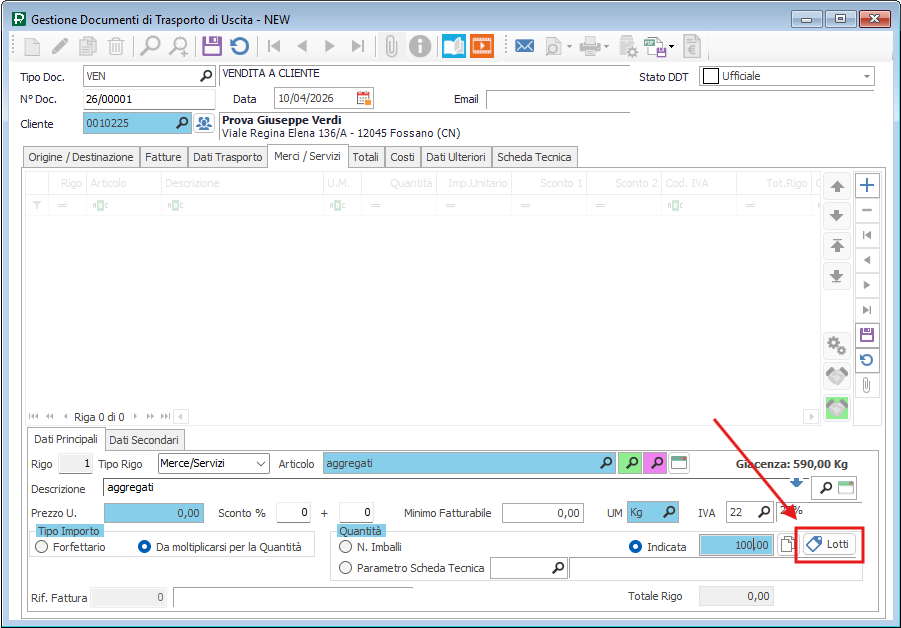
Task: Open the print icon dropdown arrow
Action: 607,46
